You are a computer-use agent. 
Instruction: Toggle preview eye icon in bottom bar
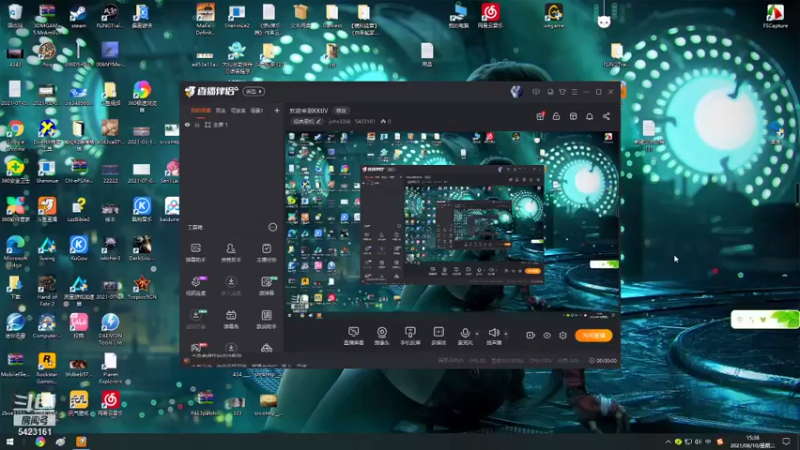click(x=546, y=335)
